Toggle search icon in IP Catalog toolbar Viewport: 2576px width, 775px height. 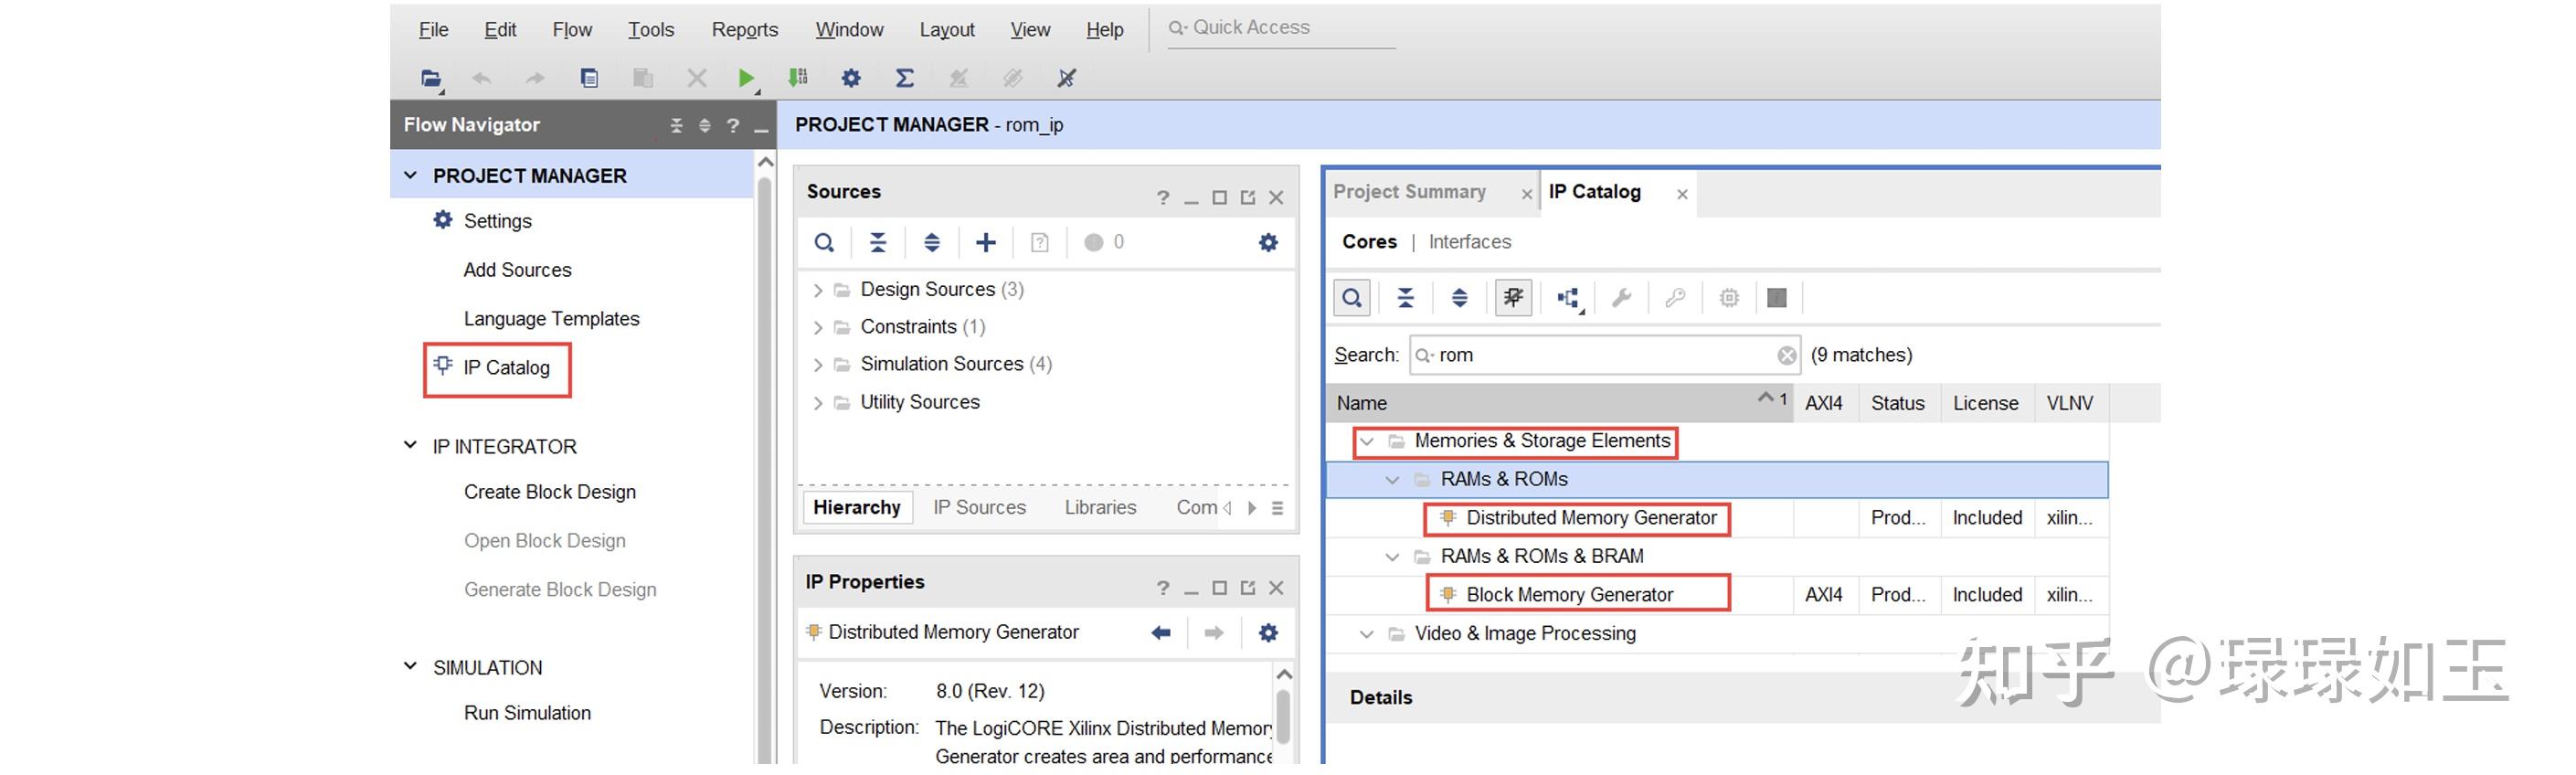(1352, 298)
